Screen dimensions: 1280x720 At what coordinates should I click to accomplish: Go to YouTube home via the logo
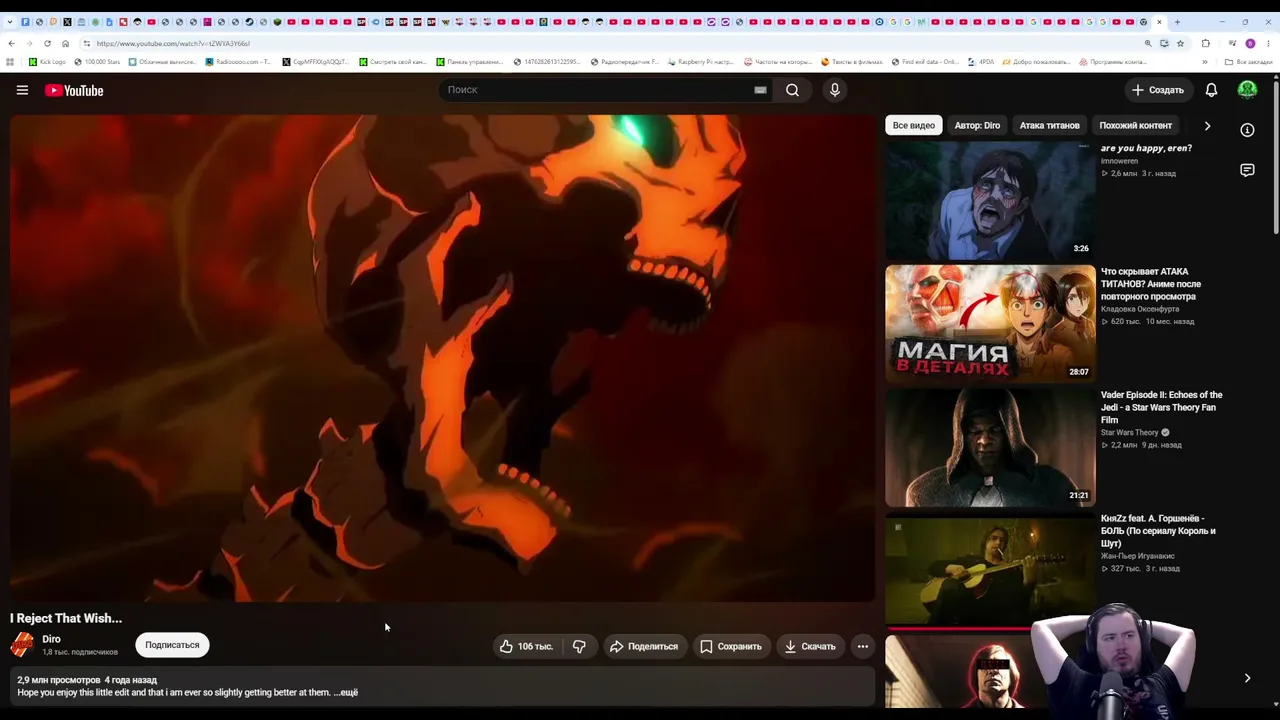pyautogui.click(x=74, y=90)
